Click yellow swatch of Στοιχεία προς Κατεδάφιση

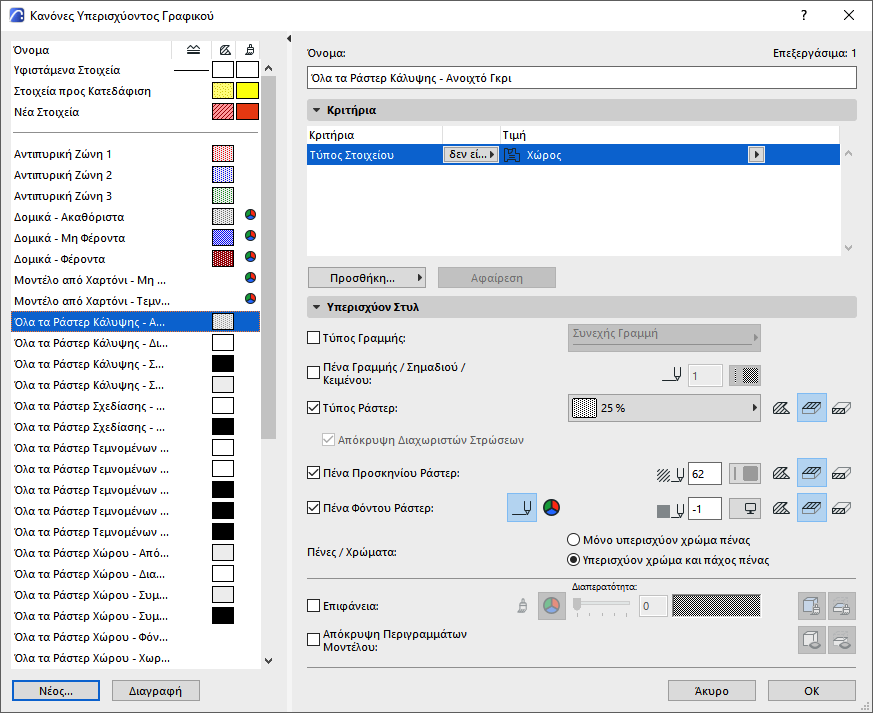247,91
